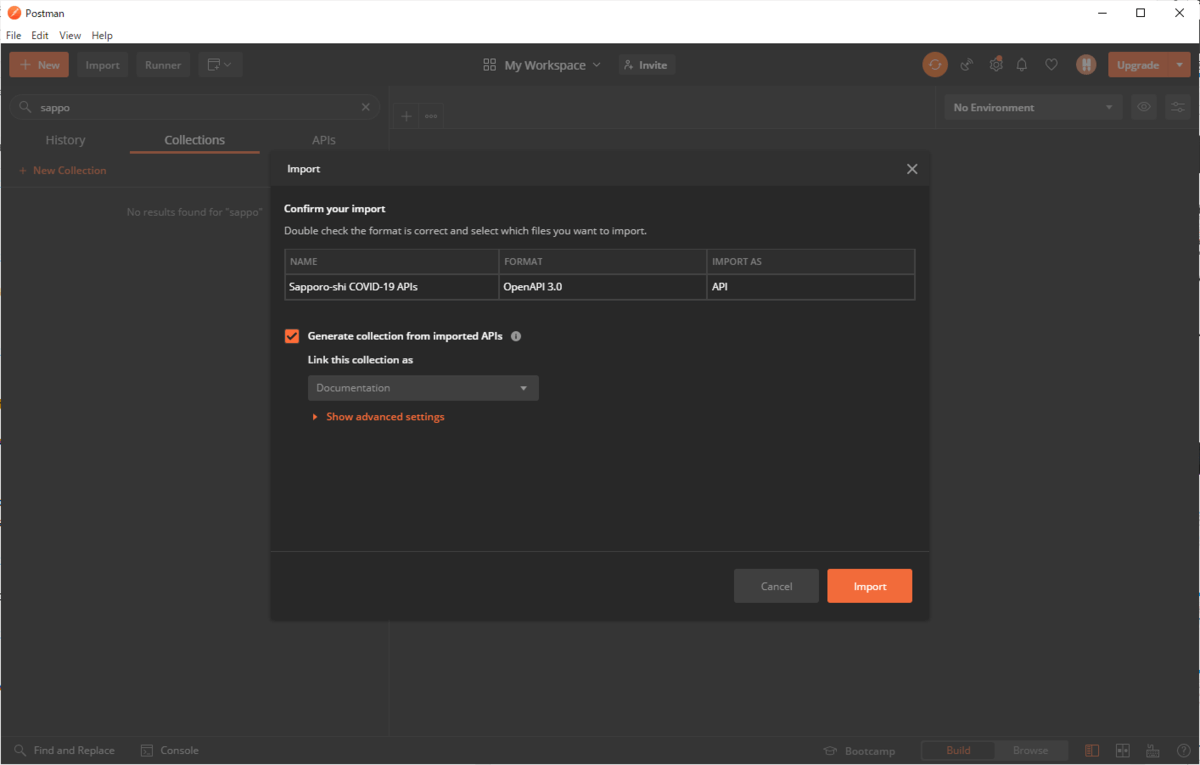The image size is (1200, 765).
Task: Click the orange Import button in dialog
Action: 870,586
